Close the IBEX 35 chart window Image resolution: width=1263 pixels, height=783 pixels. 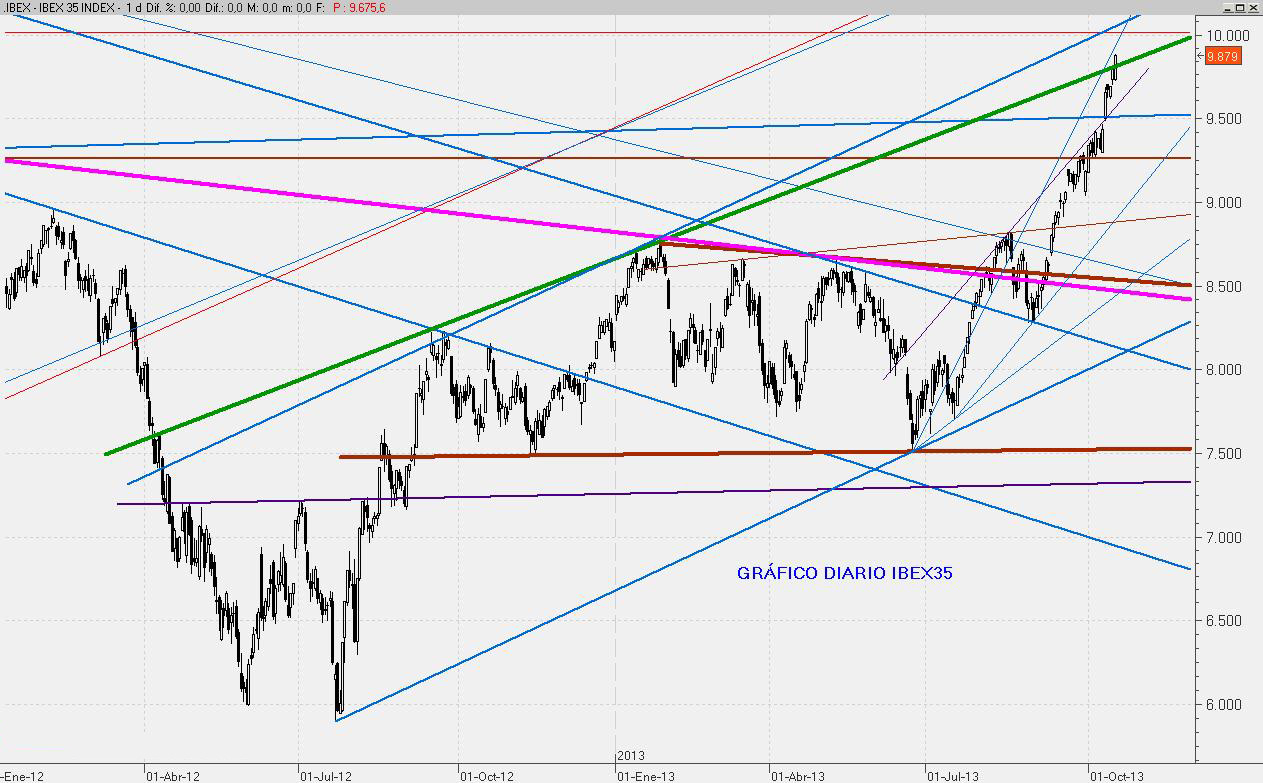pyautogui.click(x=1254, y=7)
